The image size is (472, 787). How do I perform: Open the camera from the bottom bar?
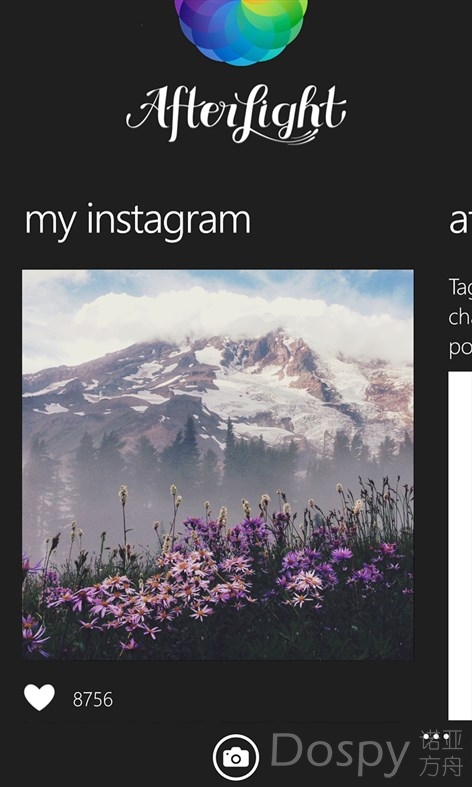pos(236,757)
